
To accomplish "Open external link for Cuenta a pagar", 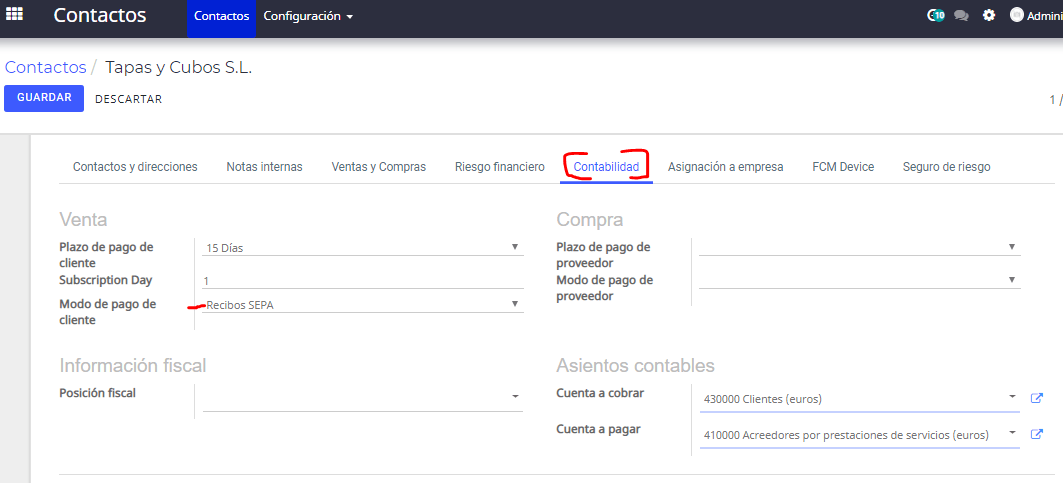I will [x=1037, y=433].
